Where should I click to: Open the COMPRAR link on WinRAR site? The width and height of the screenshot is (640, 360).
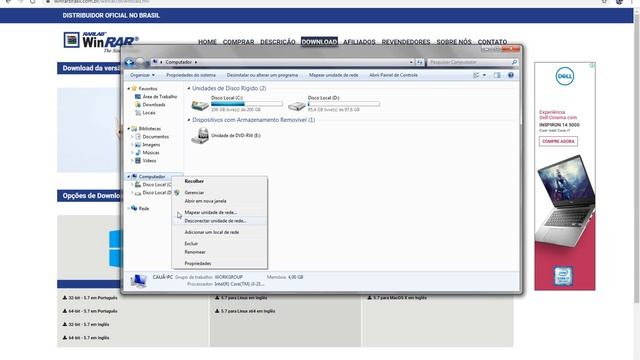pyautogui.click(x=238, y=42)
